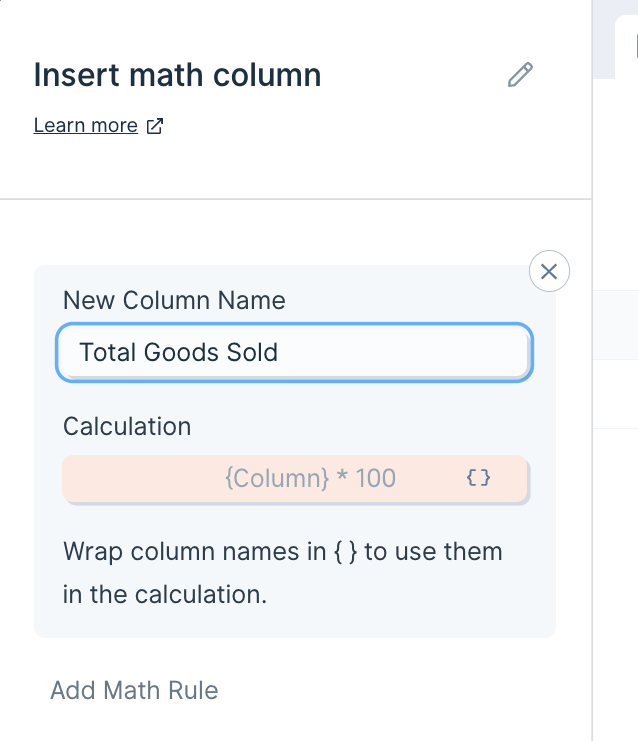Click Add Math Rule
Image resolution: width=638 pixels, height=741 pixels.
point(134,690)
